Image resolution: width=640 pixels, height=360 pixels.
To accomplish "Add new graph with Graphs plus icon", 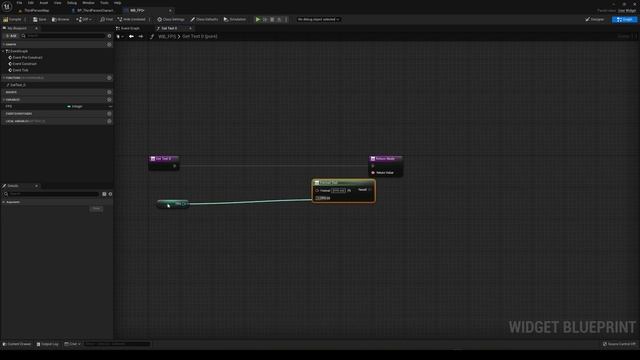I will 109,44.
